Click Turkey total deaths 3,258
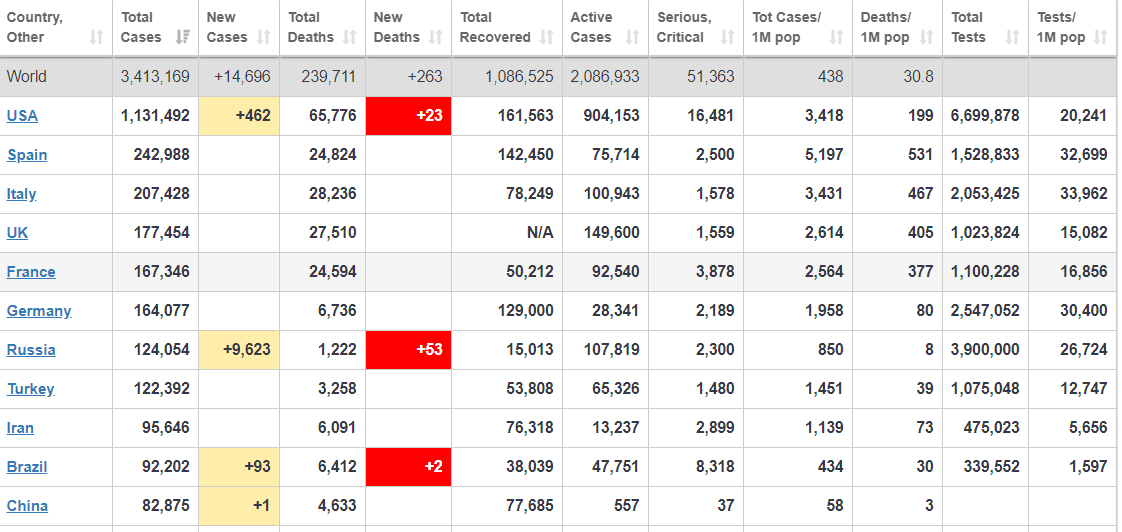 337,389
